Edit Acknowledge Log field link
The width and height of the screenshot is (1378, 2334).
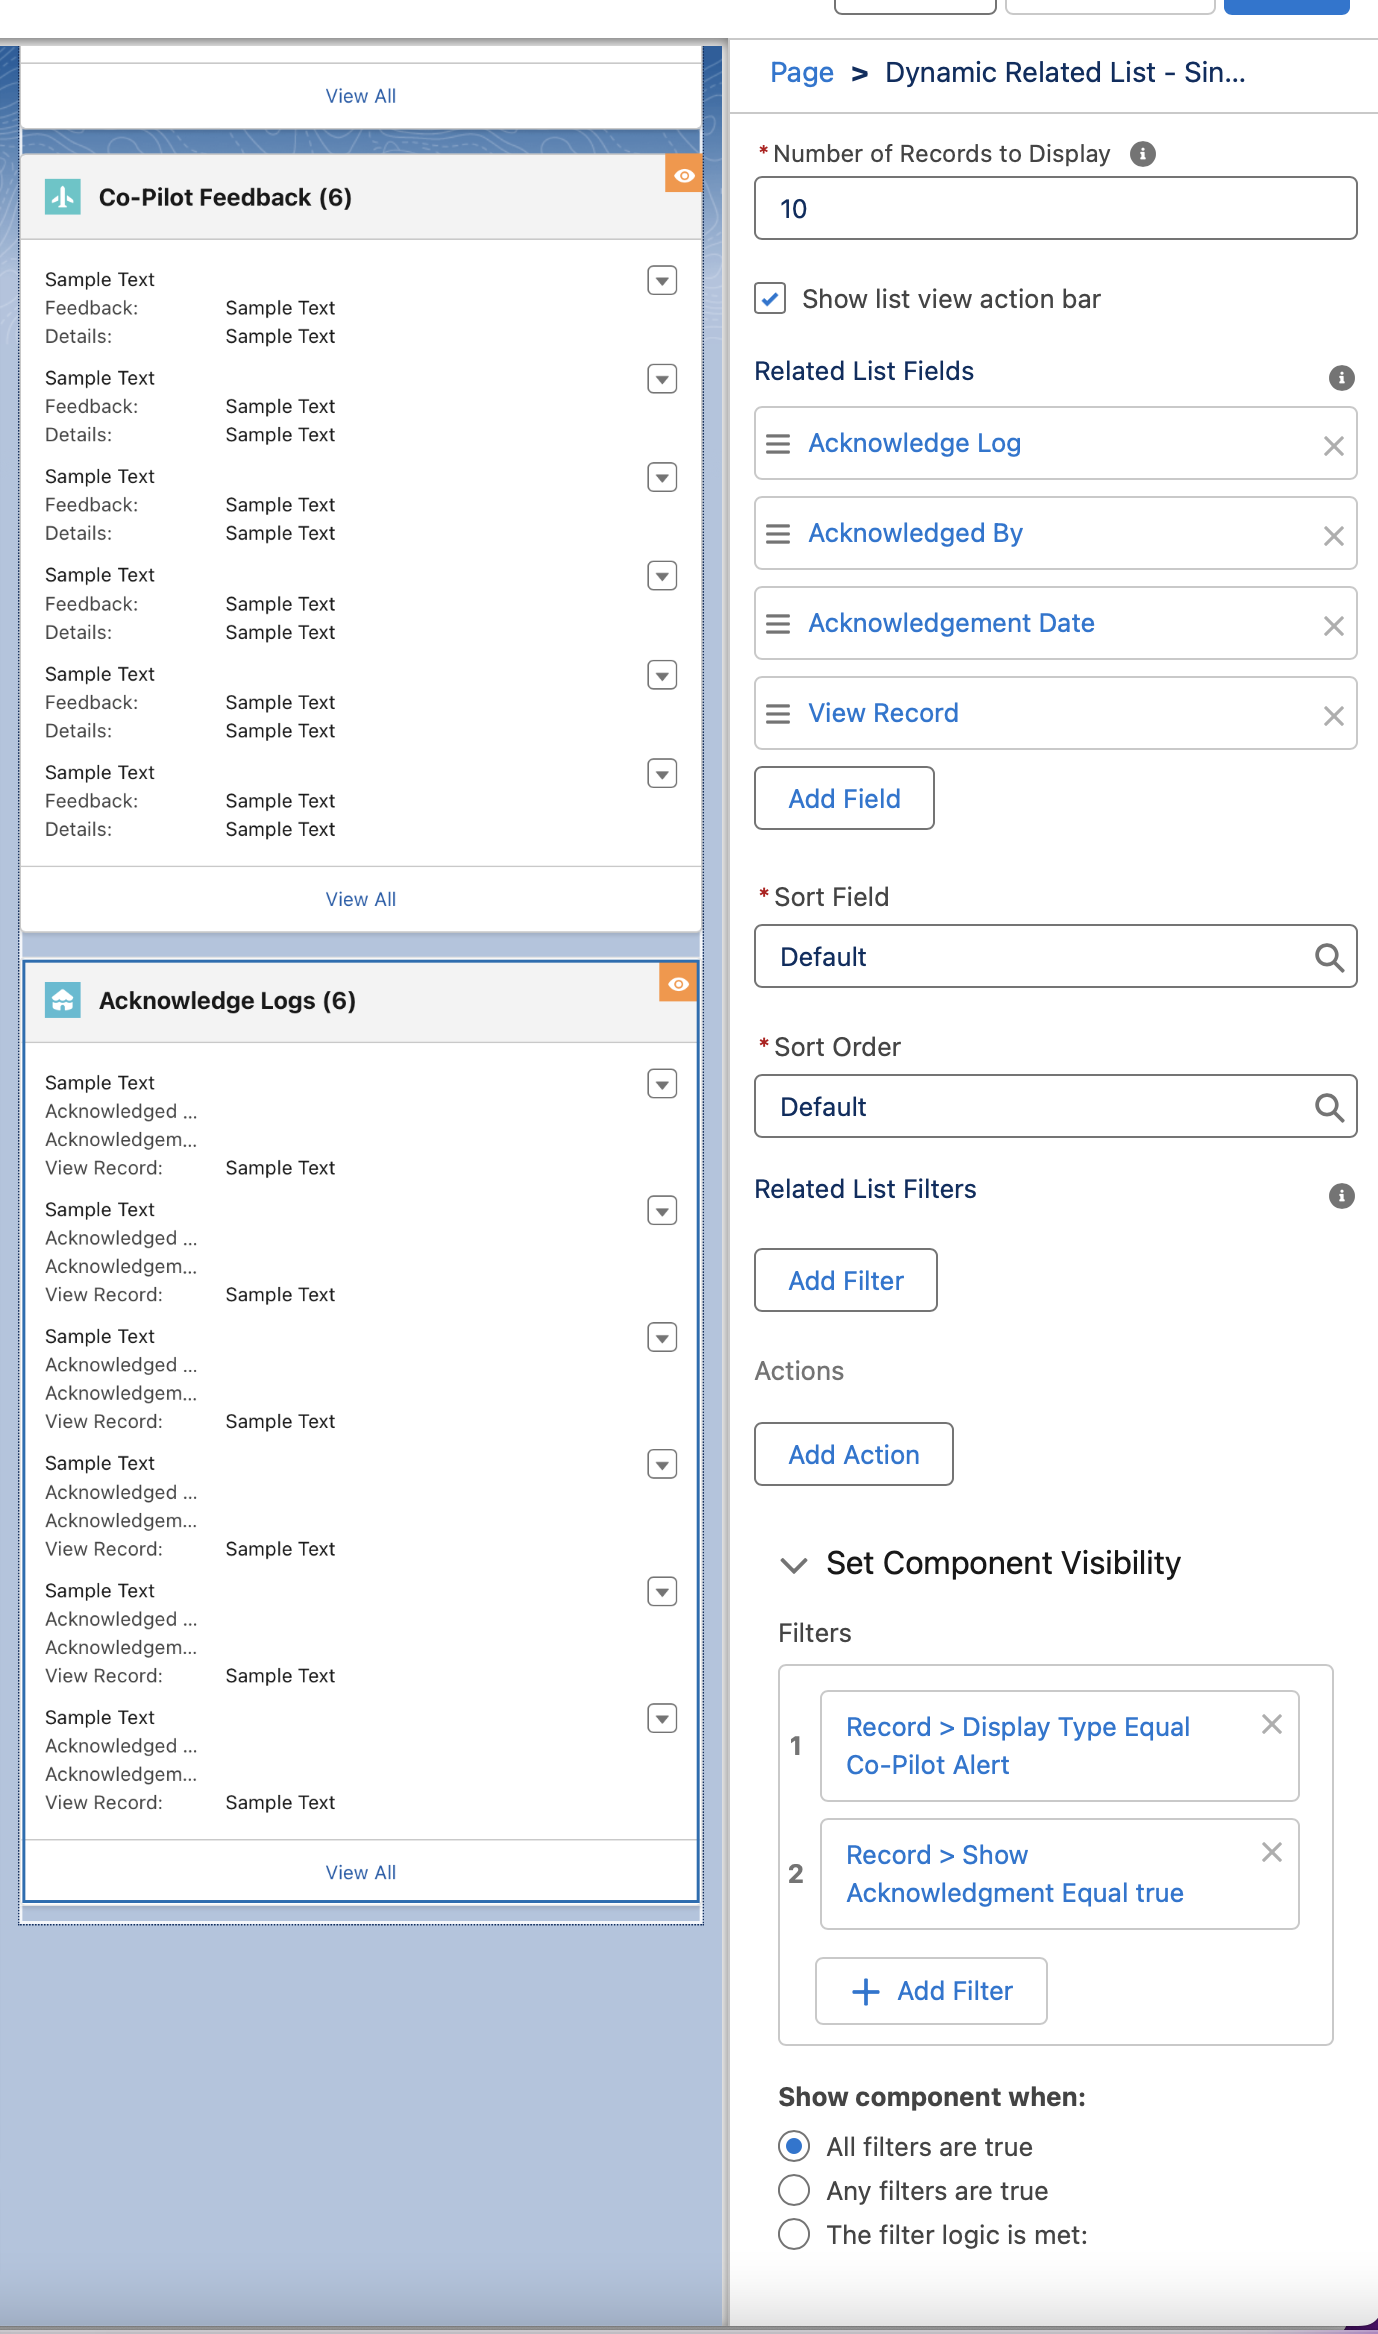coord(915,443)
